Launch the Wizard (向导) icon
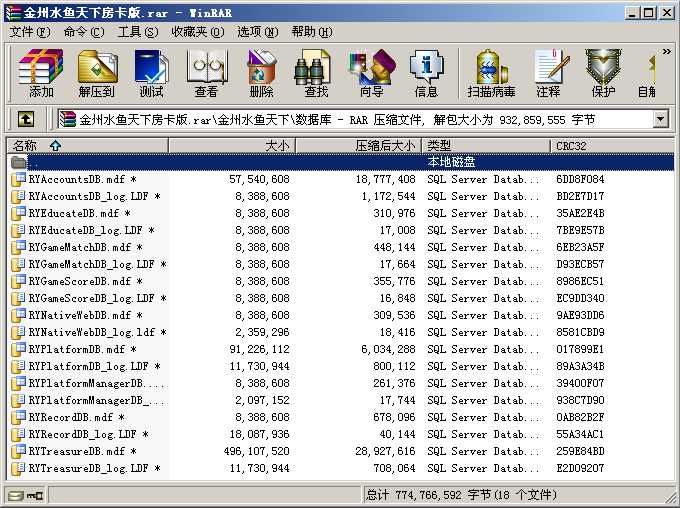Screen dimensions: 680x508 click(372, 72)
